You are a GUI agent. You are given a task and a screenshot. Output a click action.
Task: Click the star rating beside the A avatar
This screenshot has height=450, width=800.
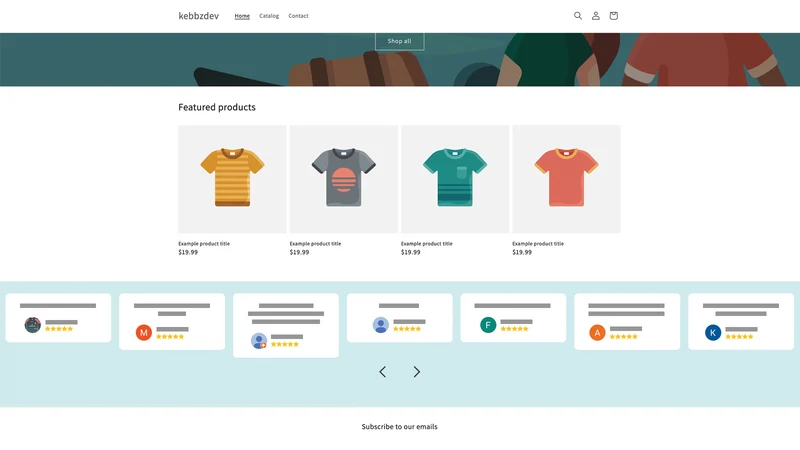click(623, 337)
